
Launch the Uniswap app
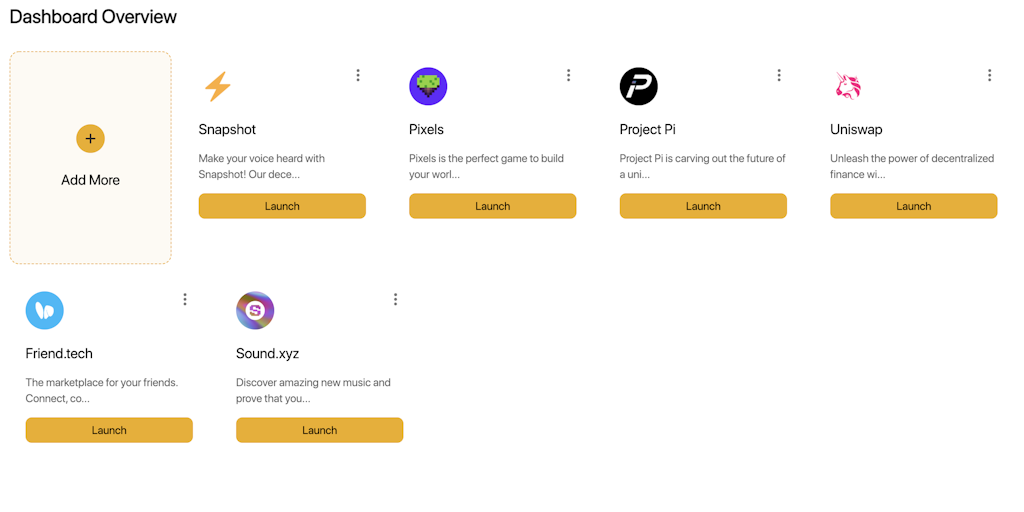[x=913, y=206]
